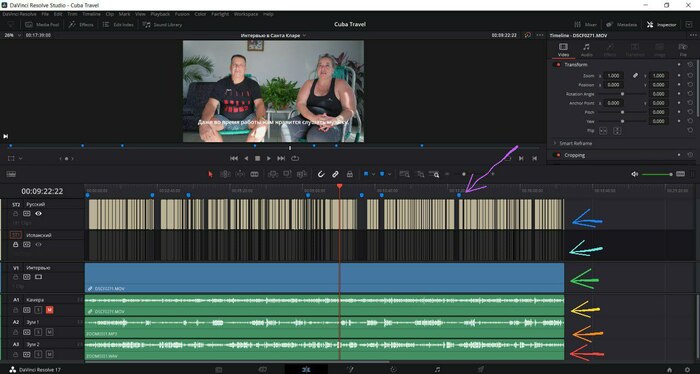
Task: Click the Position Lock padlock icon
Action: 350,174
